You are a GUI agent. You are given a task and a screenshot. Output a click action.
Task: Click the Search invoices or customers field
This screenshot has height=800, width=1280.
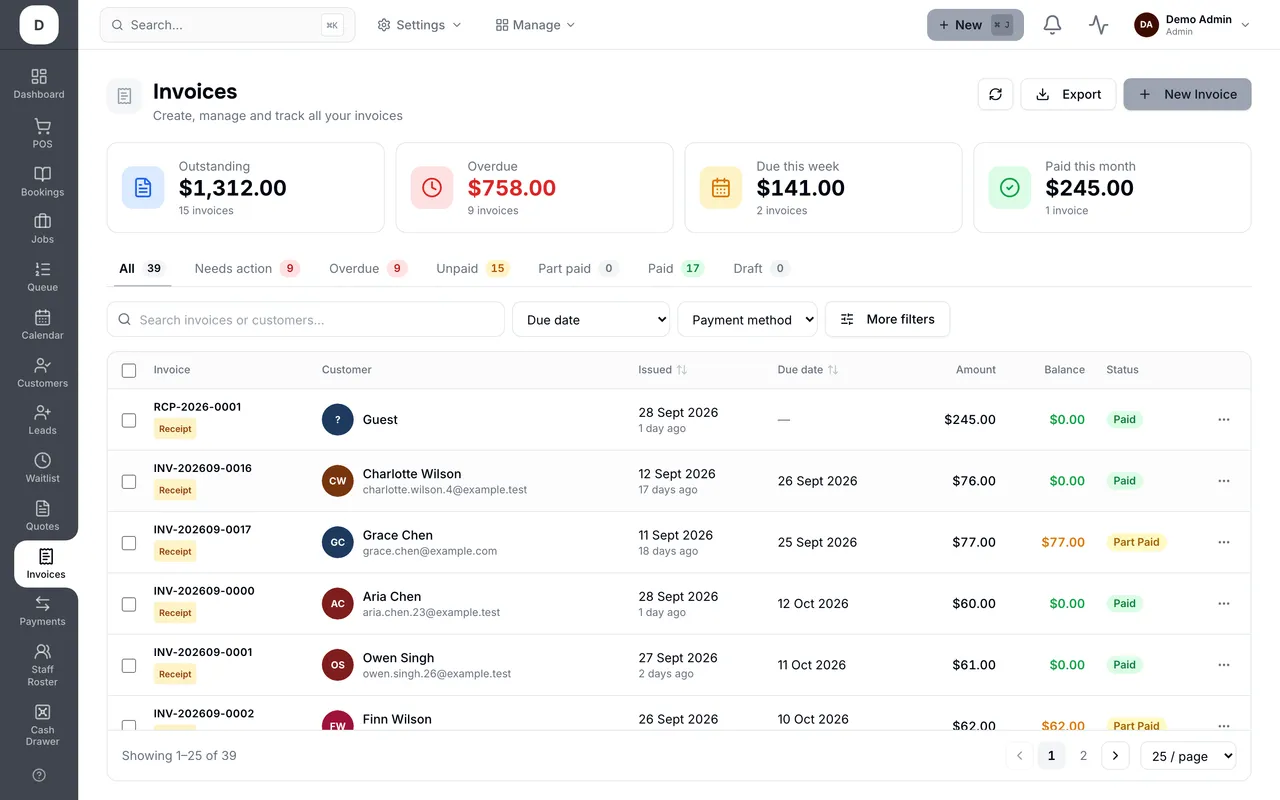click(306, 319)
